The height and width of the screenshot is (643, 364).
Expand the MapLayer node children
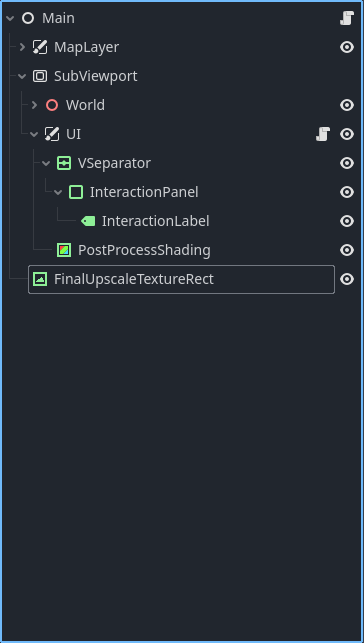(x=23, y=47)
